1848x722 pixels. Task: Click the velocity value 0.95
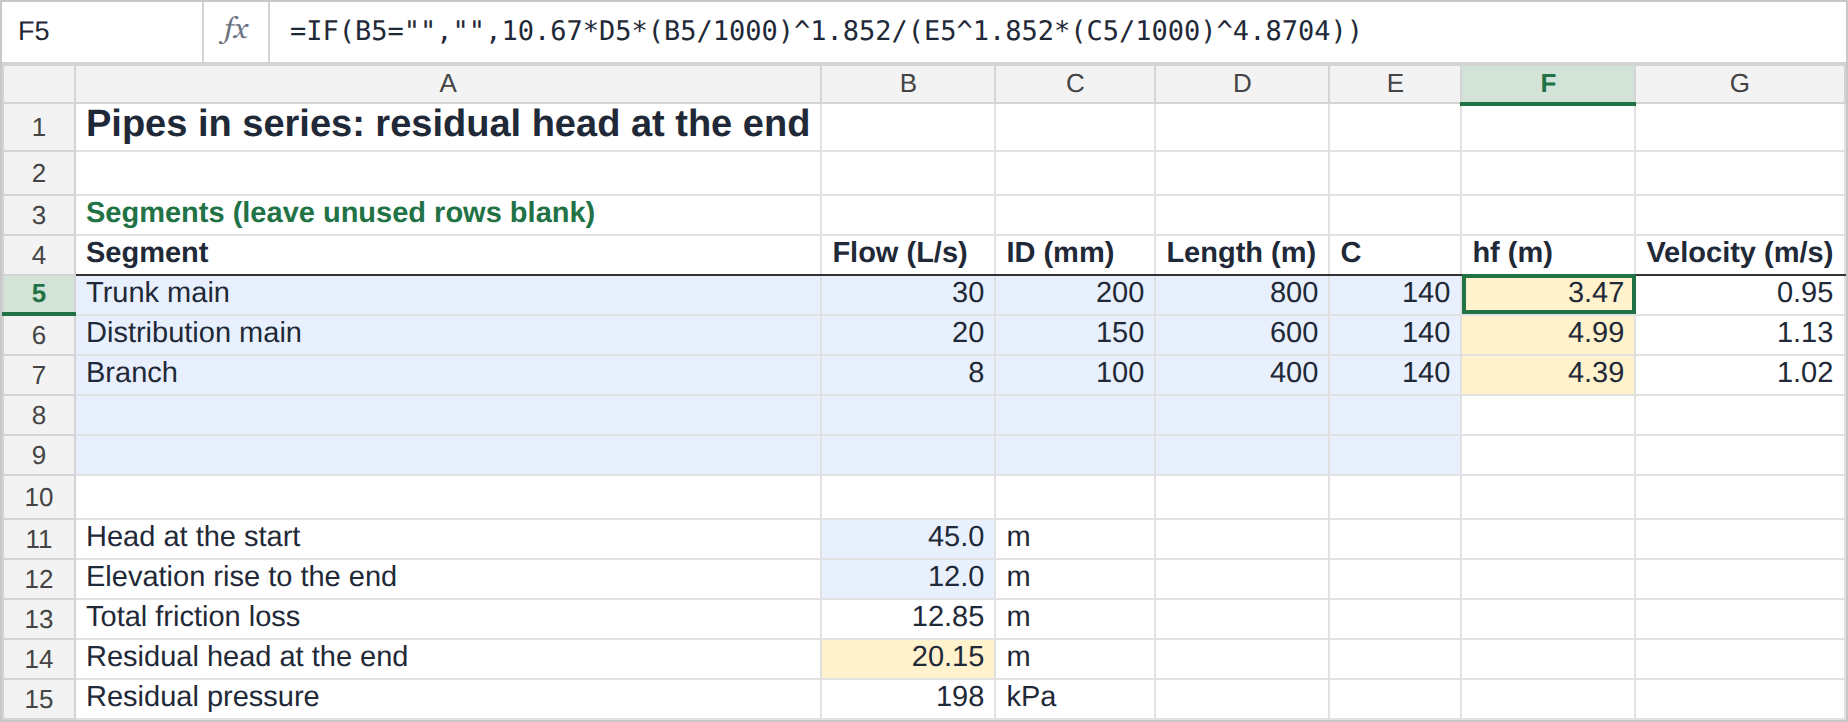click(1740, 294)
